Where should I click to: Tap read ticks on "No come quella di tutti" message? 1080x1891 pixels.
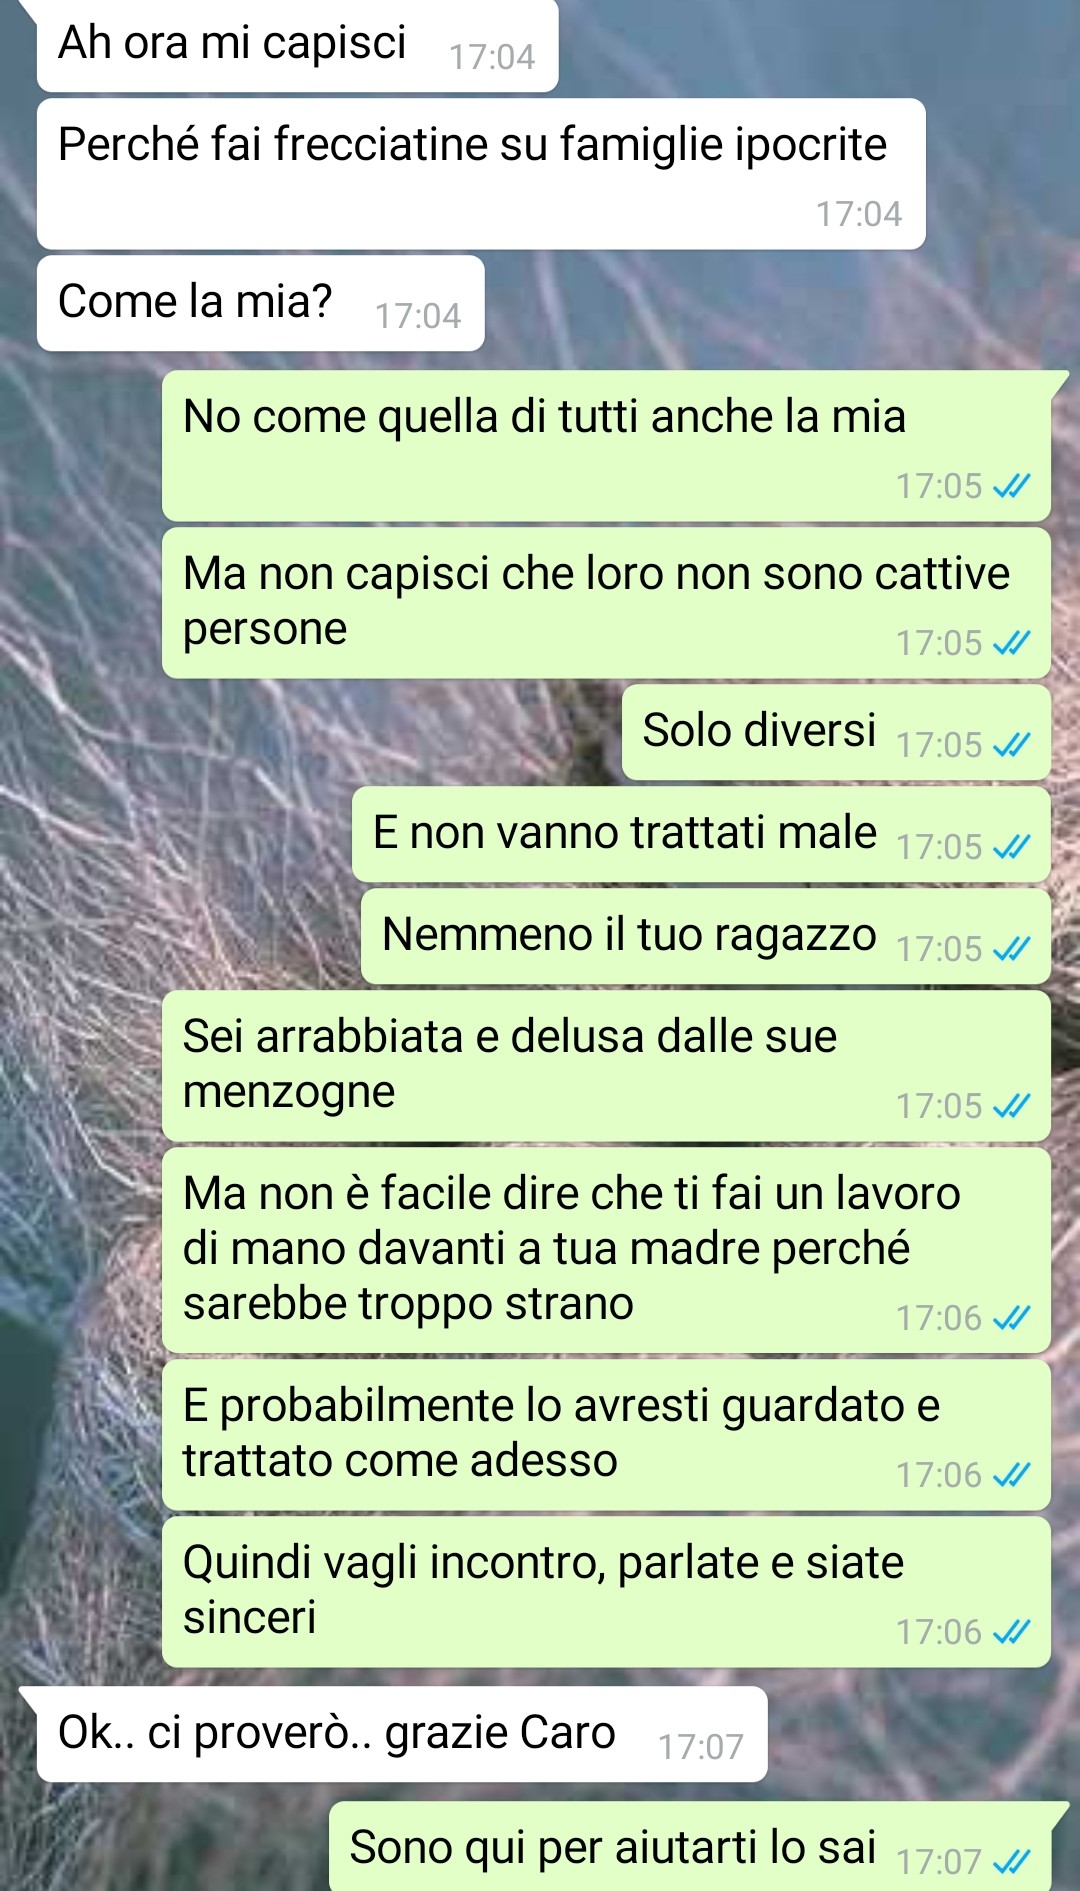click(1011, 486)
